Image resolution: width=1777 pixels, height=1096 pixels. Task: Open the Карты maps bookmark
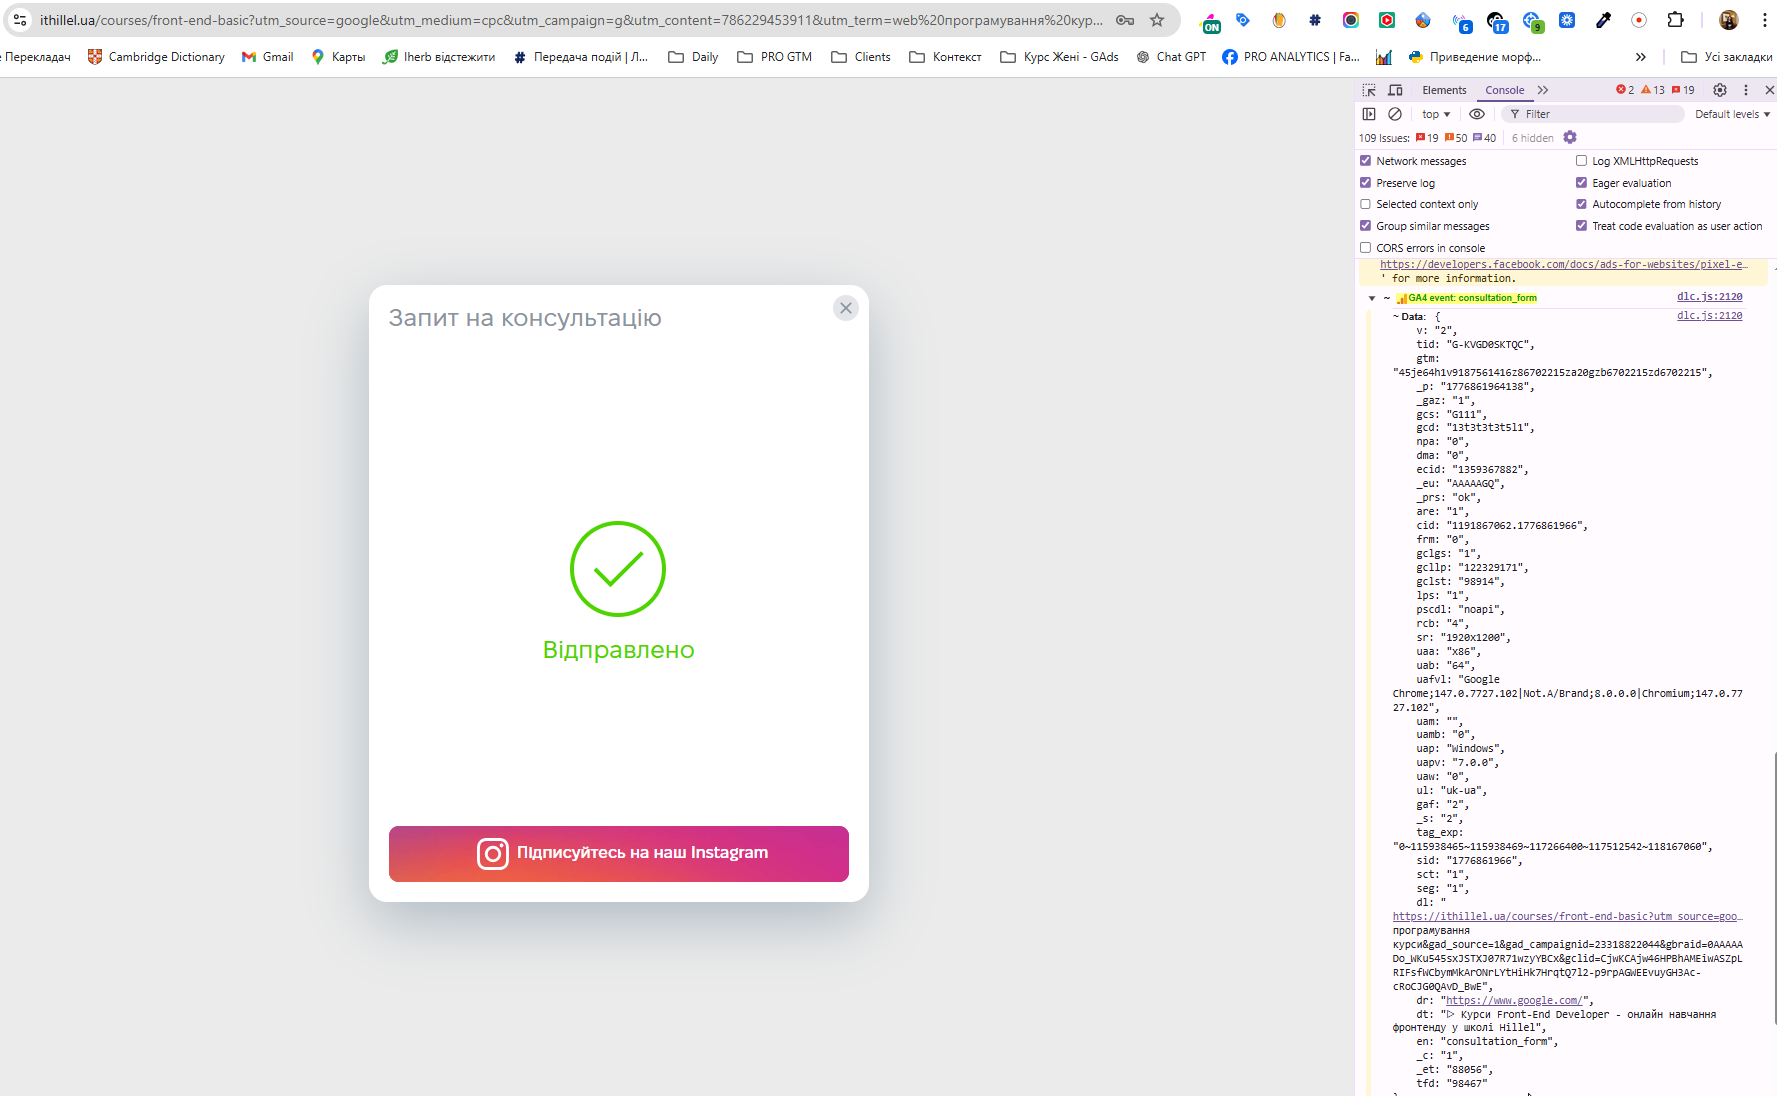(338, 57)
